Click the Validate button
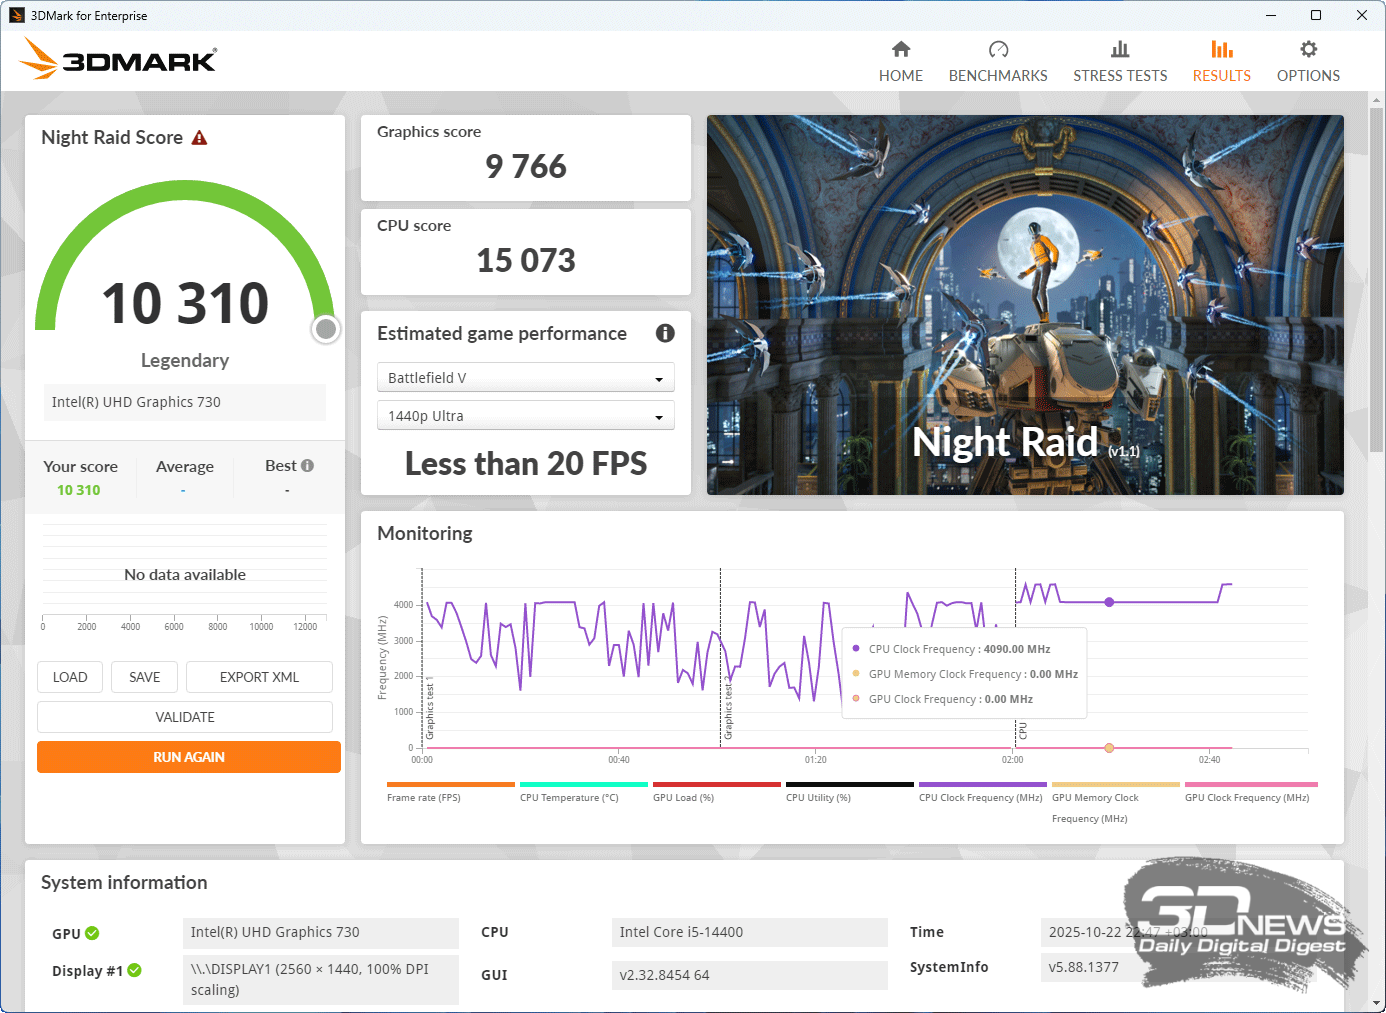The image size is (1386, 1013). (185, 717)
